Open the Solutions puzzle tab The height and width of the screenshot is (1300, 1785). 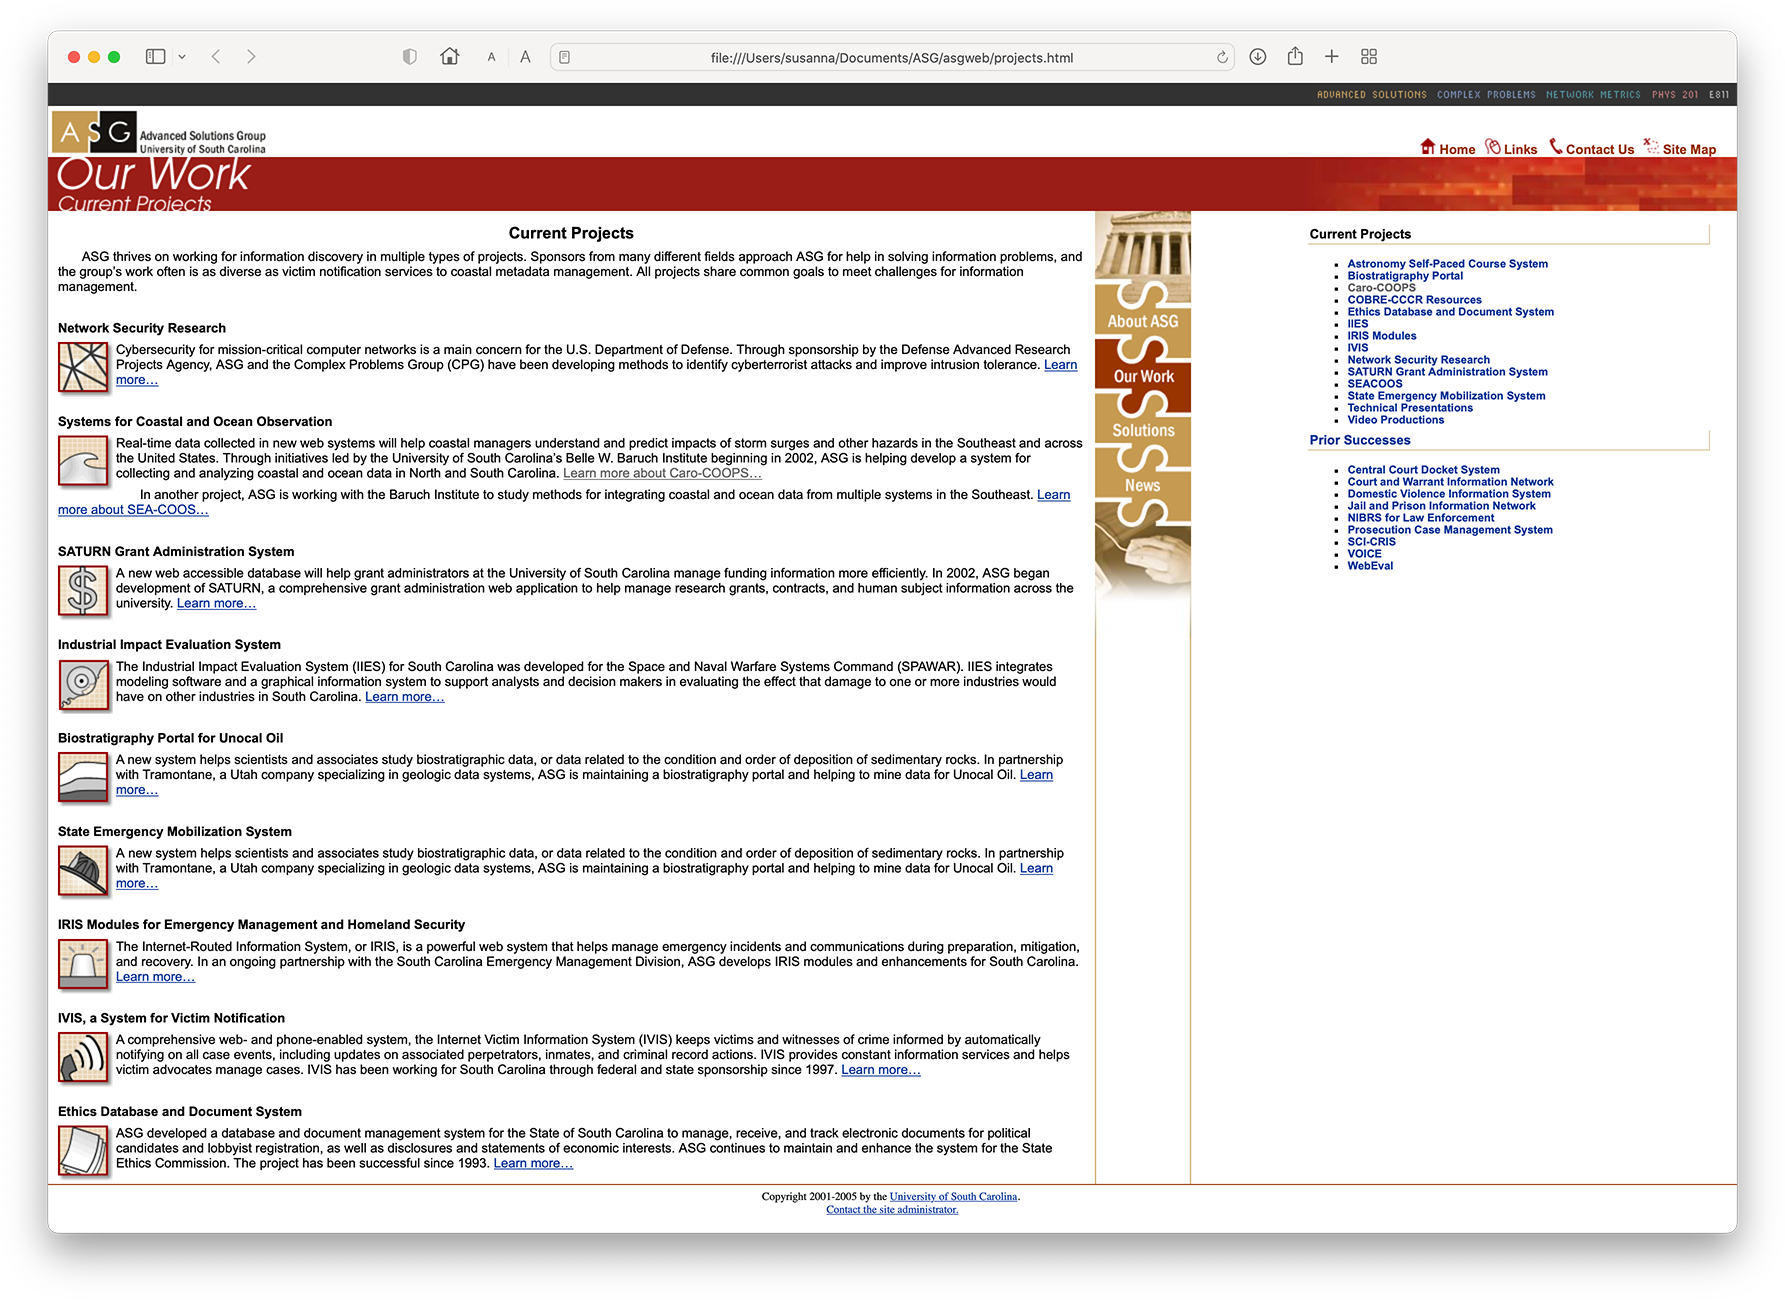coord(1143,430)
